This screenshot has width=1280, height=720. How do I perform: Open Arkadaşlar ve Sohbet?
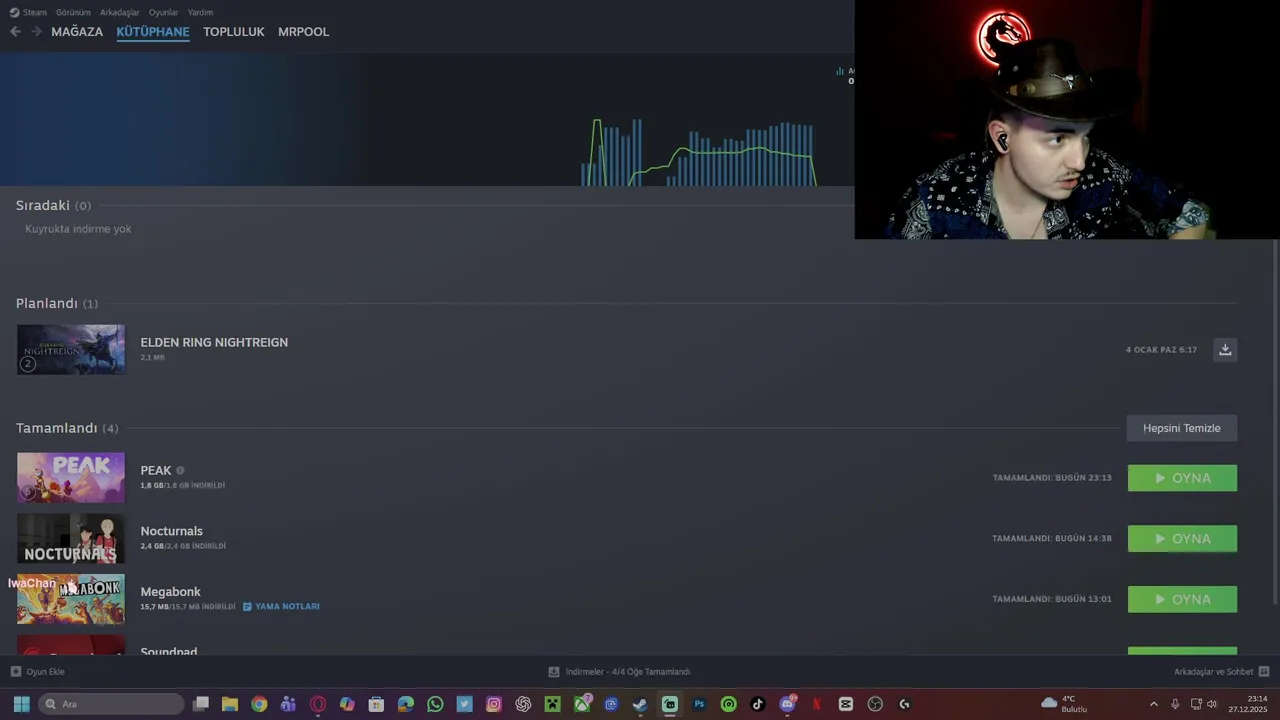[1221, 672]
